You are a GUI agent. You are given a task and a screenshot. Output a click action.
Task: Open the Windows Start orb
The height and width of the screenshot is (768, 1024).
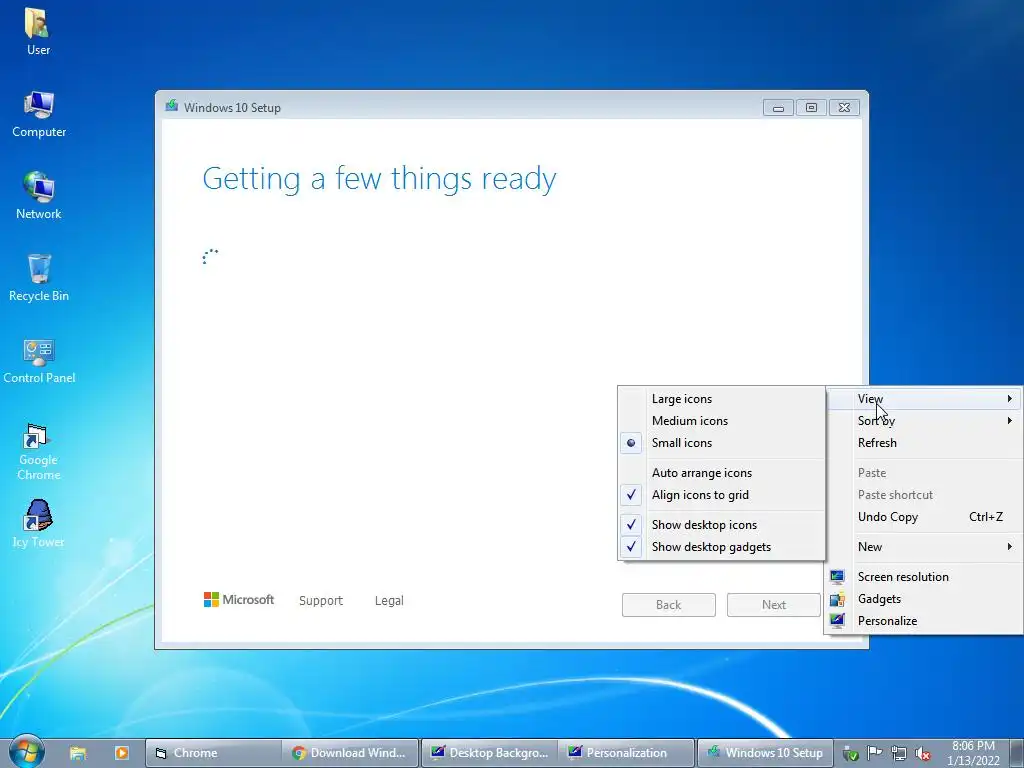click(x=25, y=751)
